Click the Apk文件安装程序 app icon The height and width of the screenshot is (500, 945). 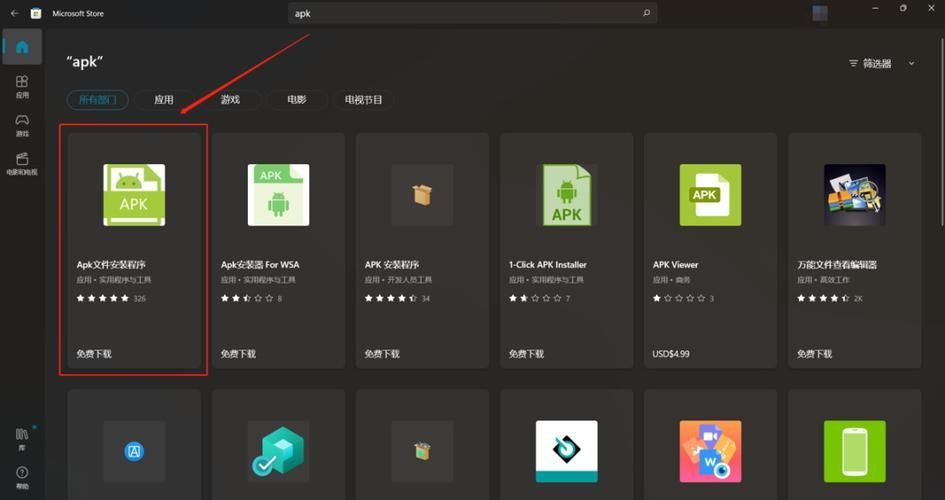134,195
